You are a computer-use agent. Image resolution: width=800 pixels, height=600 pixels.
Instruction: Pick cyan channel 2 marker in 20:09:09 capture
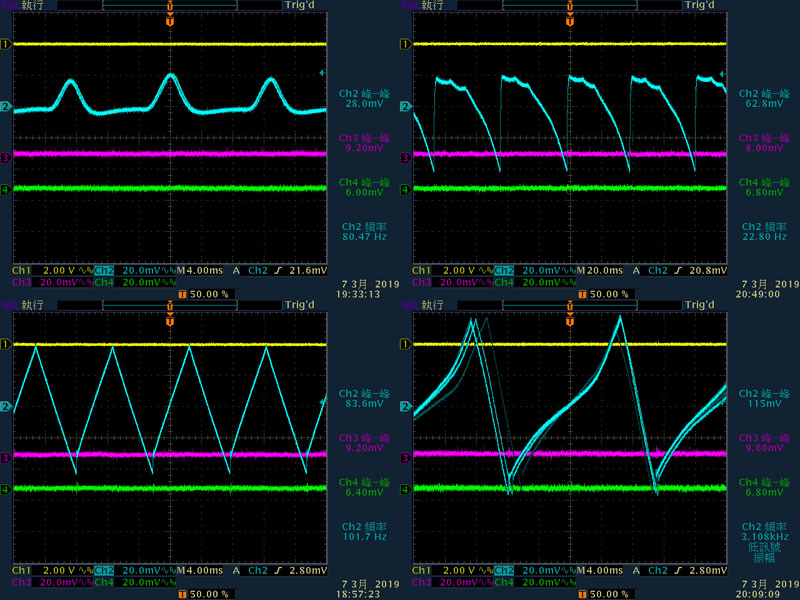pos(406,407)
